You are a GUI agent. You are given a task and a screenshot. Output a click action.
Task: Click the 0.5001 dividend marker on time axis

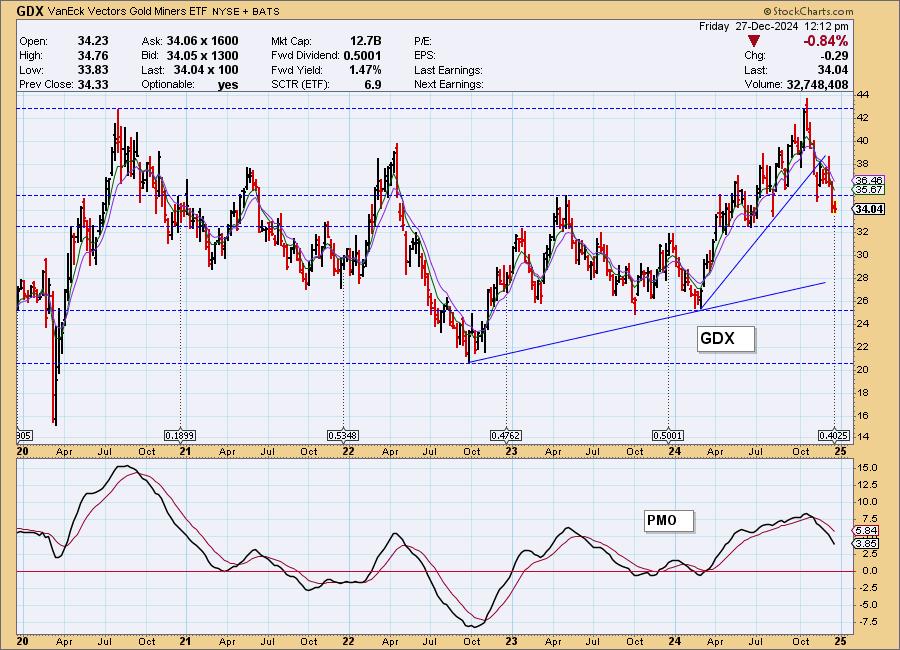coord(669,436)
